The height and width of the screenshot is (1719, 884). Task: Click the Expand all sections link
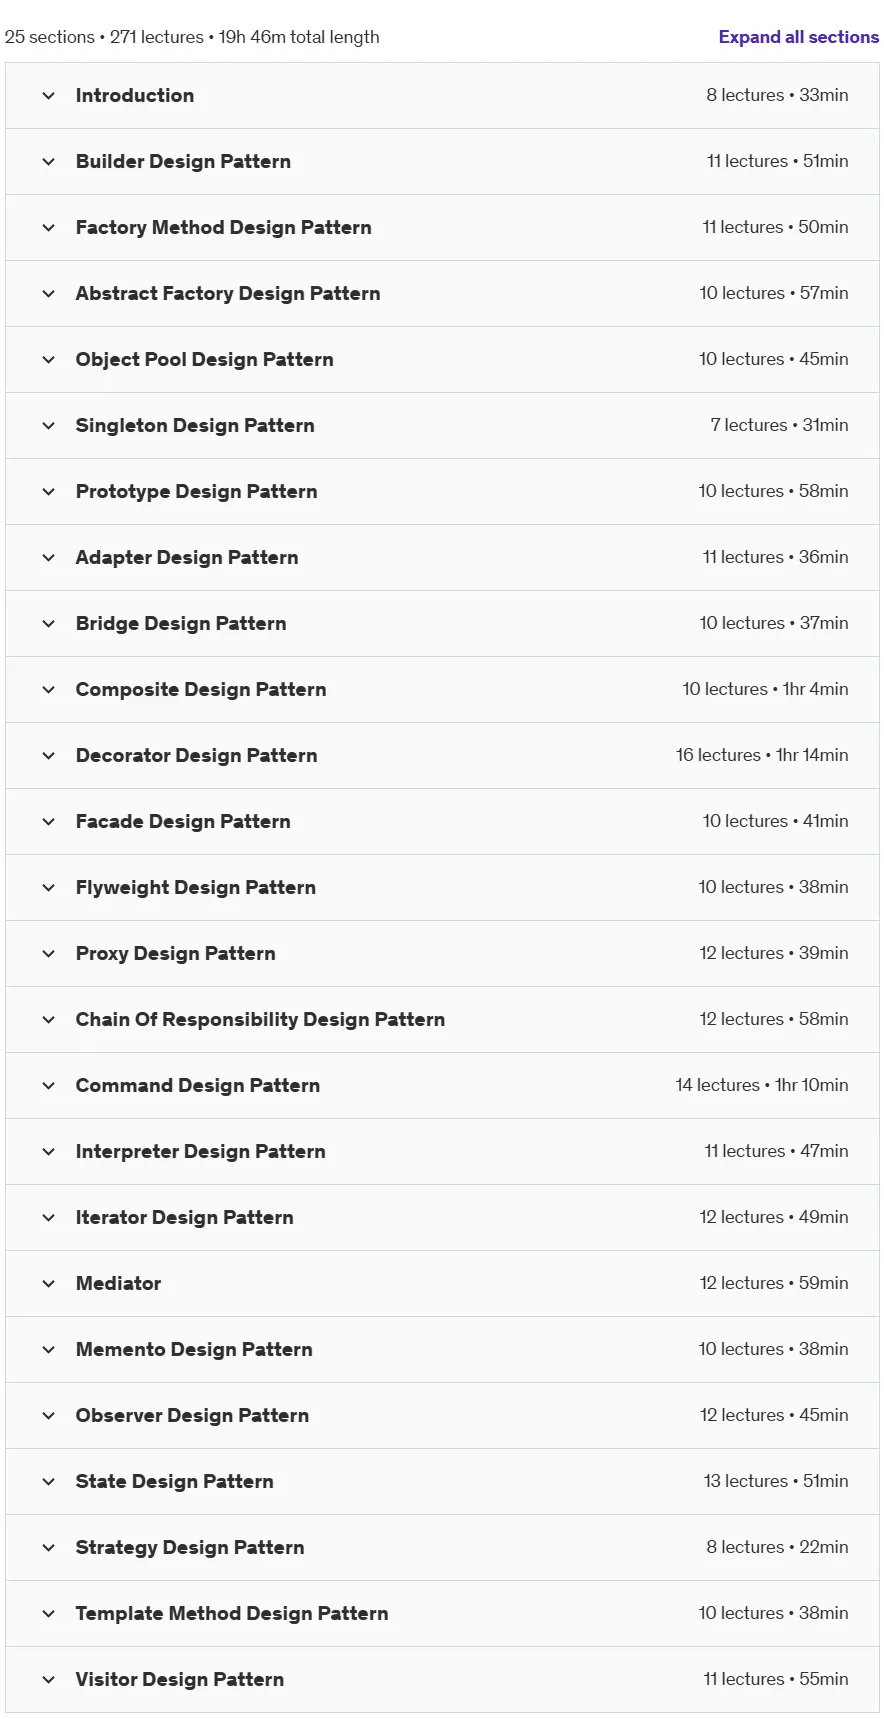click(798, 37)
